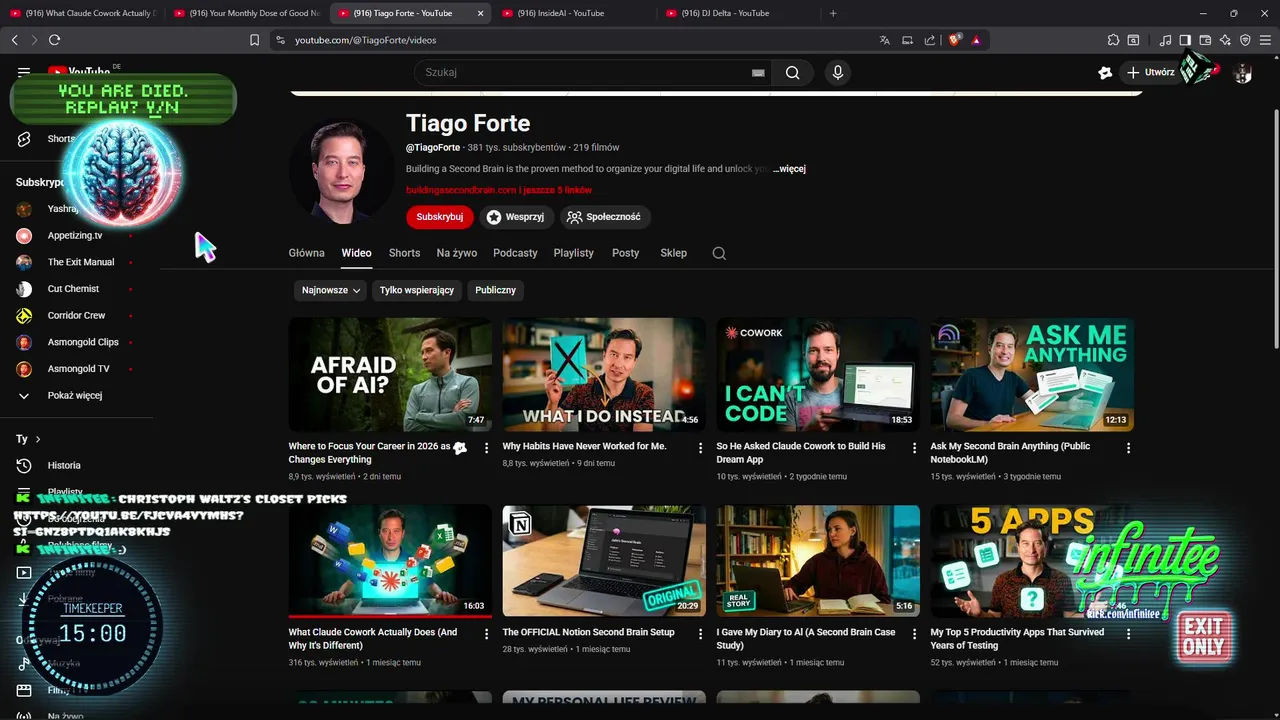Click the YouTube search magnifier button
The height and width of the screenshot is (720, 1280).
pos(792,72)
